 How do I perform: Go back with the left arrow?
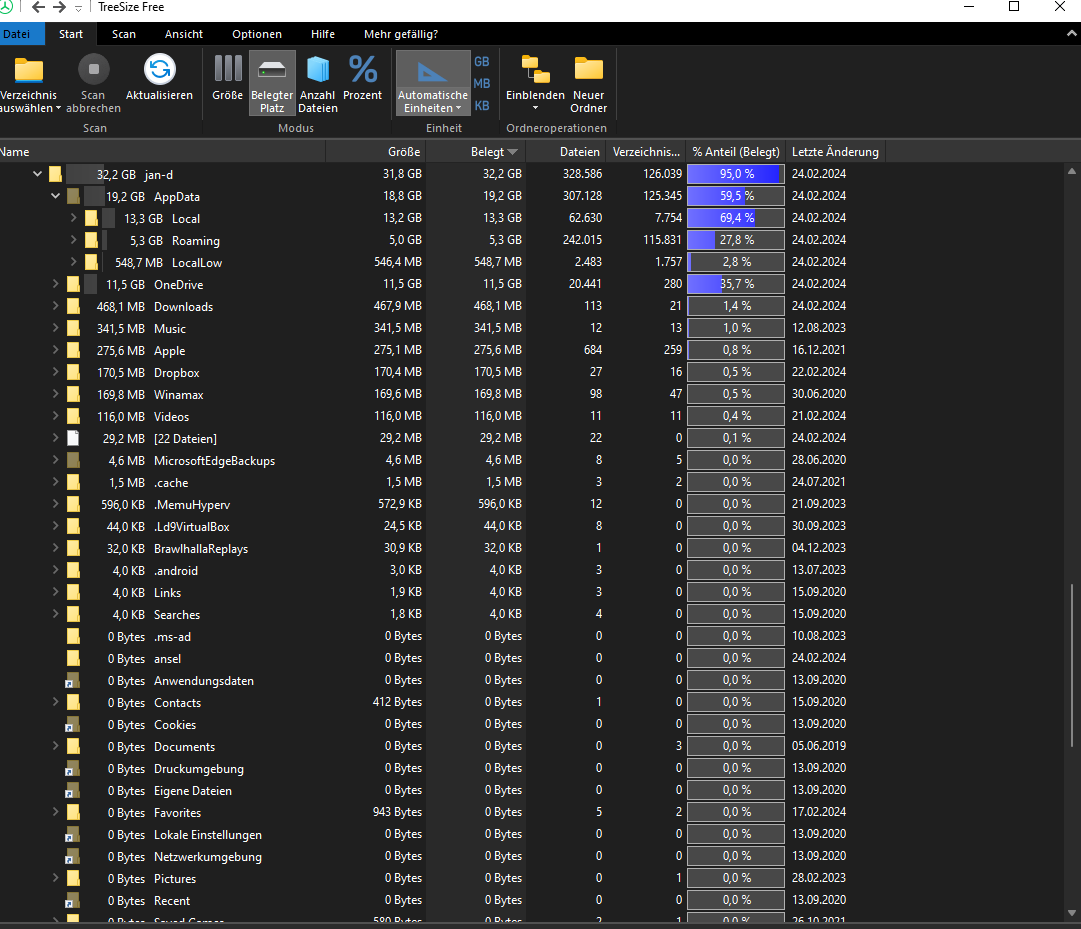(x=38, y=7)
